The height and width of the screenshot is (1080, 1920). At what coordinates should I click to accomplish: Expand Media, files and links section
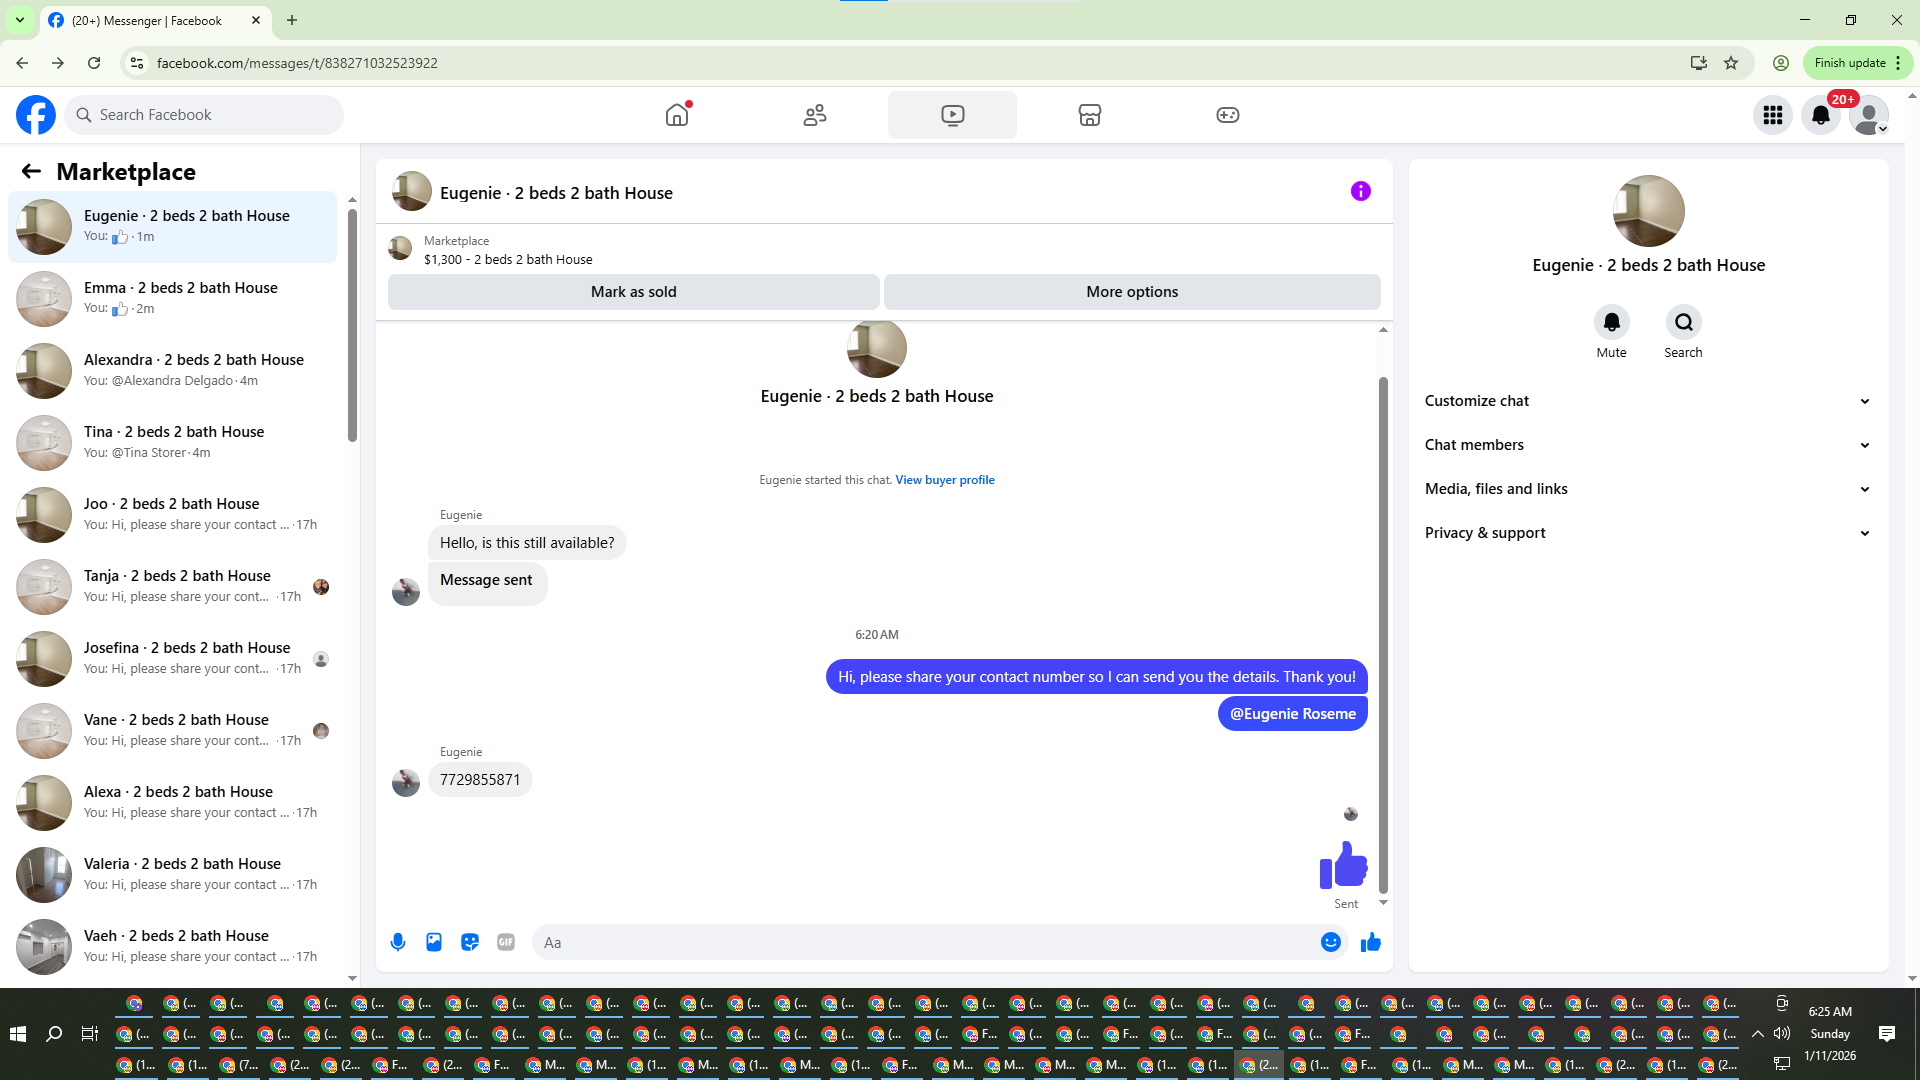click(x=1648, y=489)
